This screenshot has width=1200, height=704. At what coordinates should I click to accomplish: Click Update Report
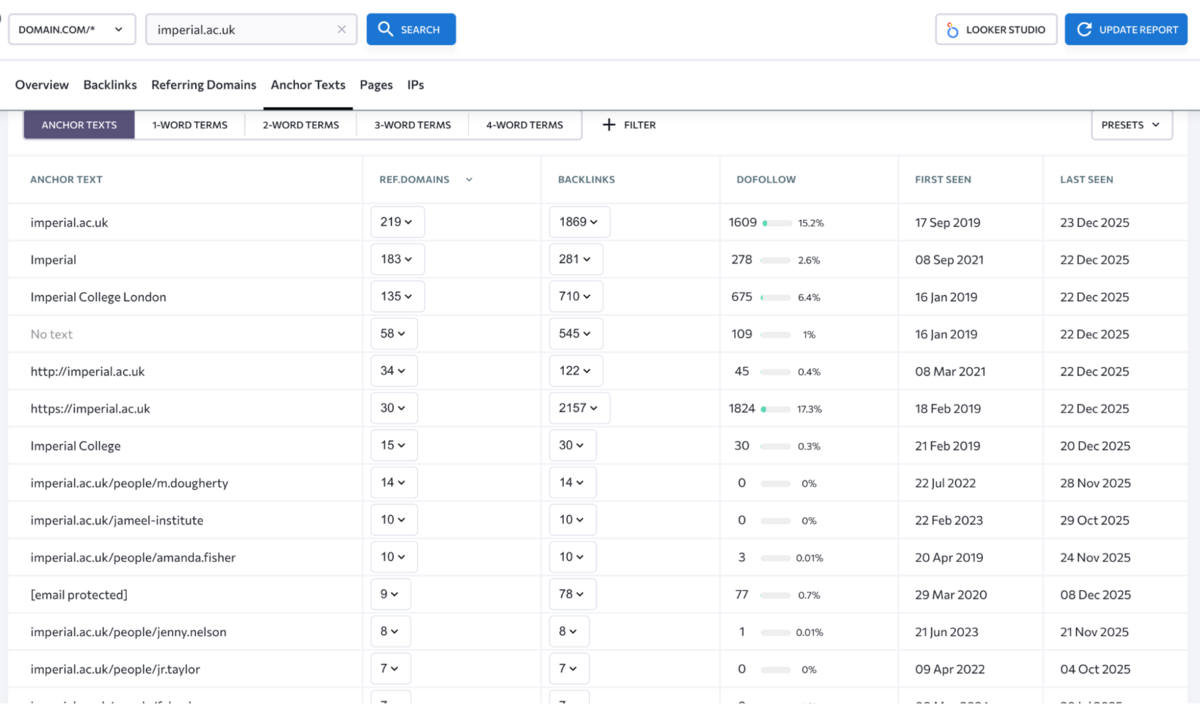coord(1126,30)
